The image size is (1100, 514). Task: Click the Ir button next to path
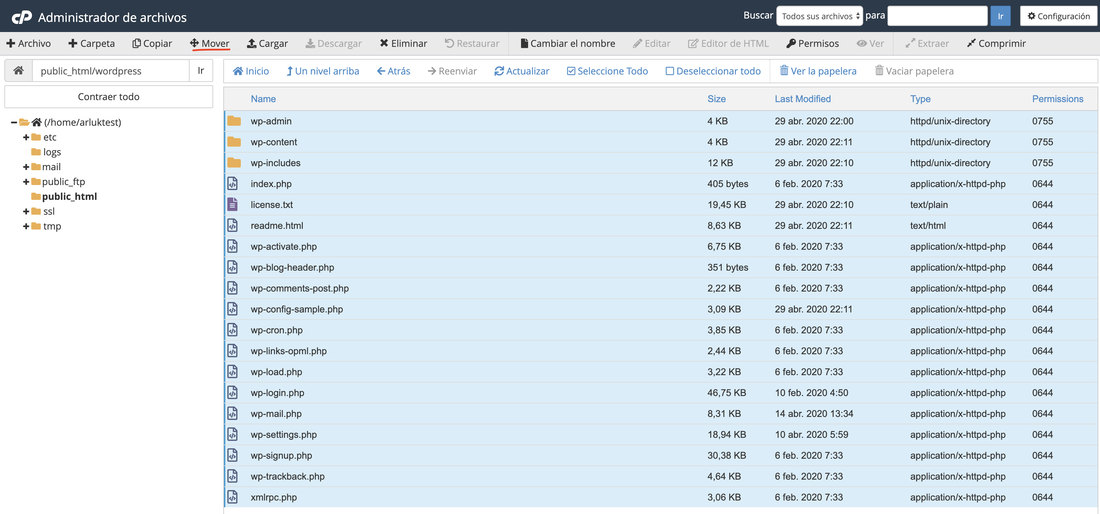(x=201, y=71)
